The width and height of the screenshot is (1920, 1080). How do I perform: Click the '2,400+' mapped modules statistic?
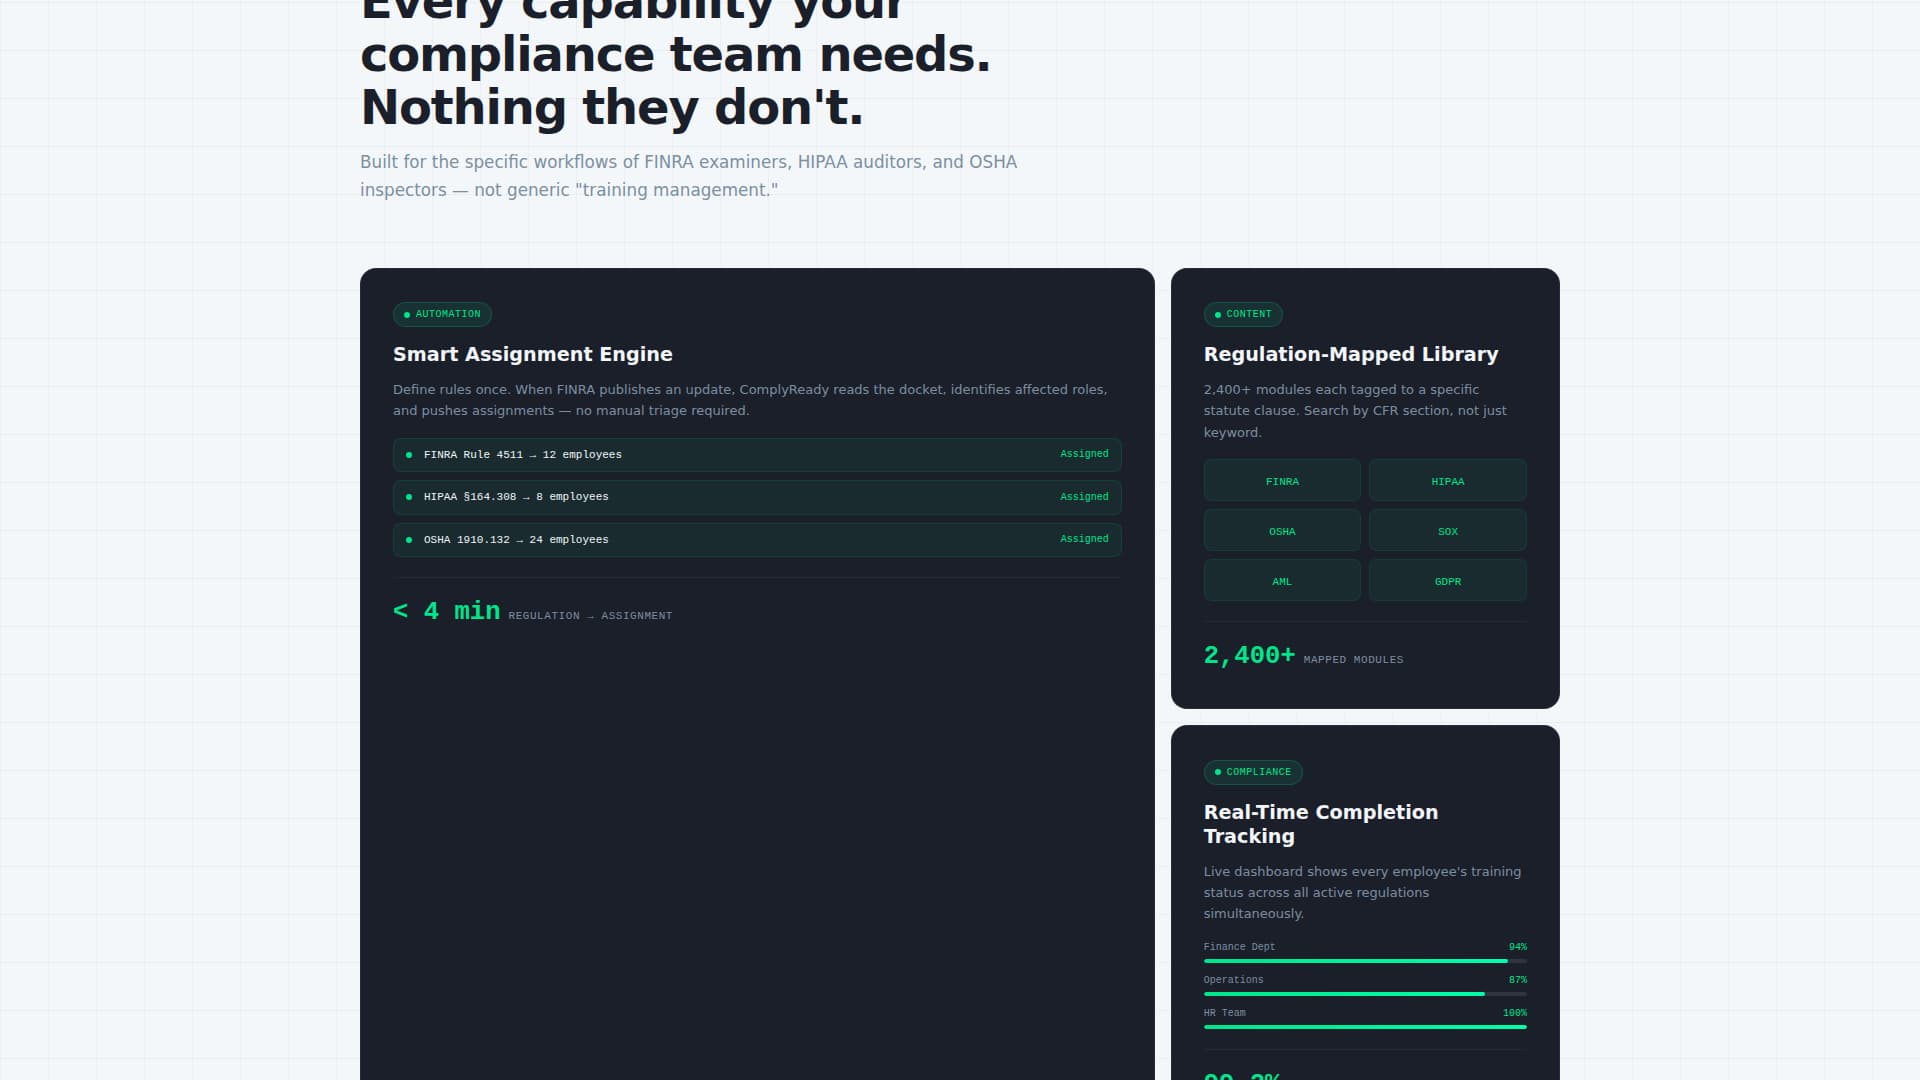[x=1249, y=655]
